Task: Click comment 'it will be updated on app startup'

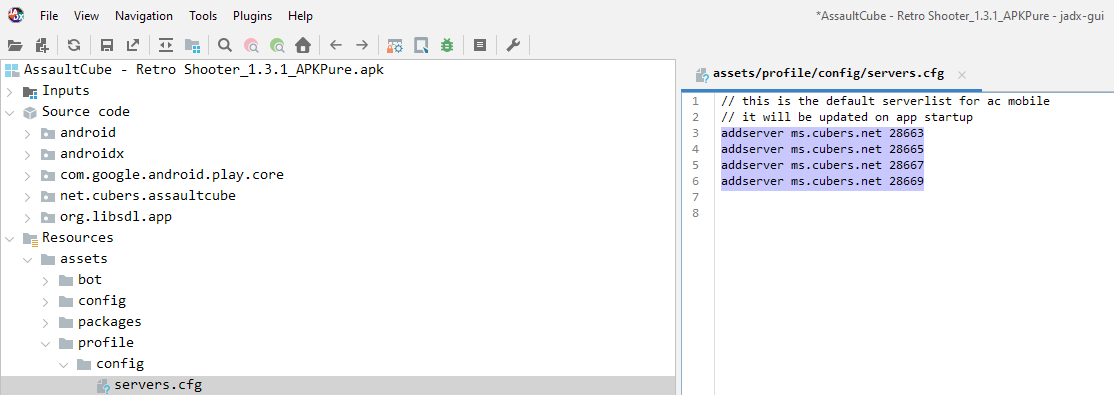Action: pos(857,117)
